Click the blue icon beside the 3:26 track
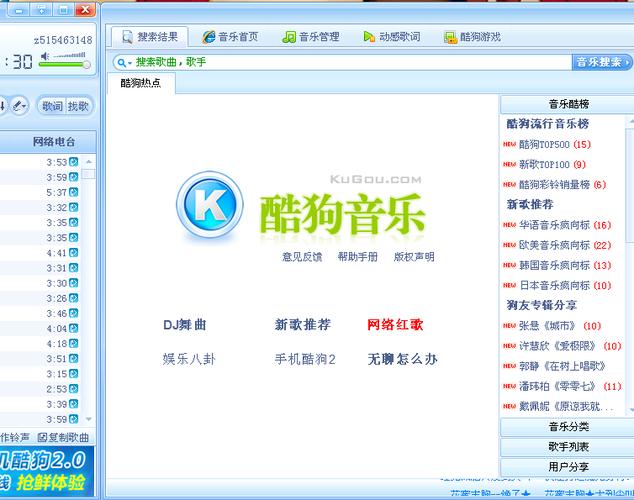634x500 pixels. click(x=74, y=298)
